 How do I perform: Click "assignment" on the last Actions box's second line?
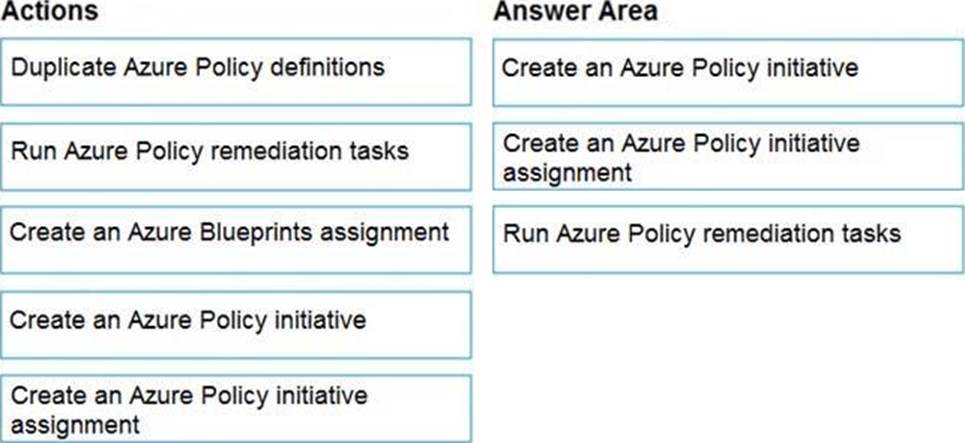pos(75,425)
